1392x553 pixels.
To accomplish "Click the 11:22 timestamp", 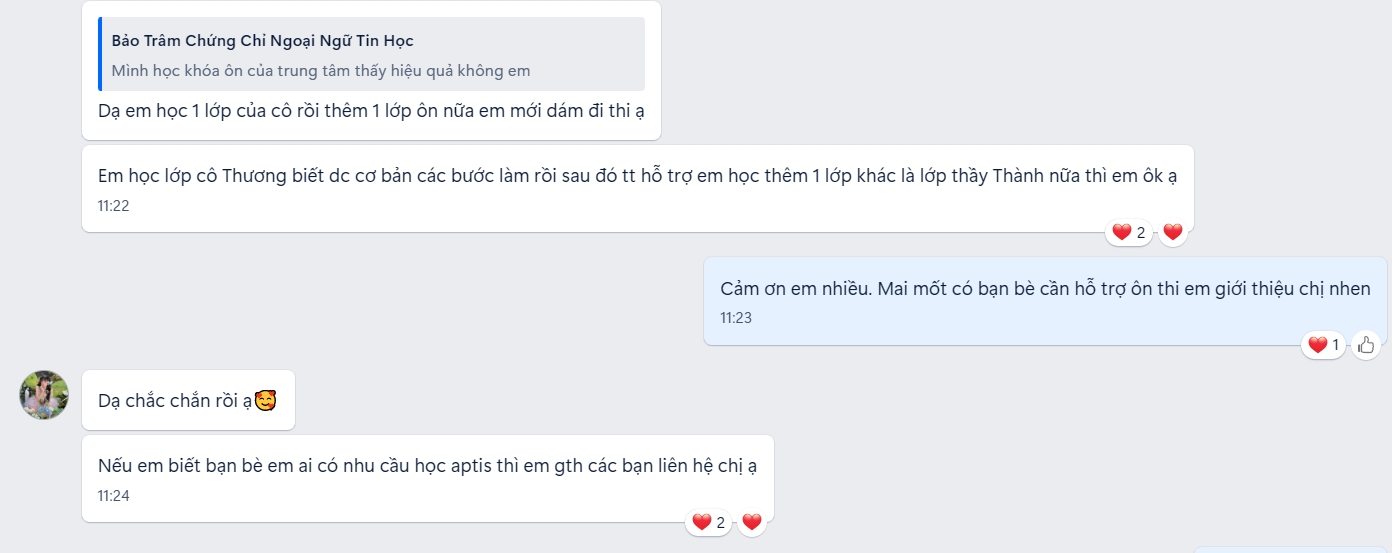I will tap(114, 206).
